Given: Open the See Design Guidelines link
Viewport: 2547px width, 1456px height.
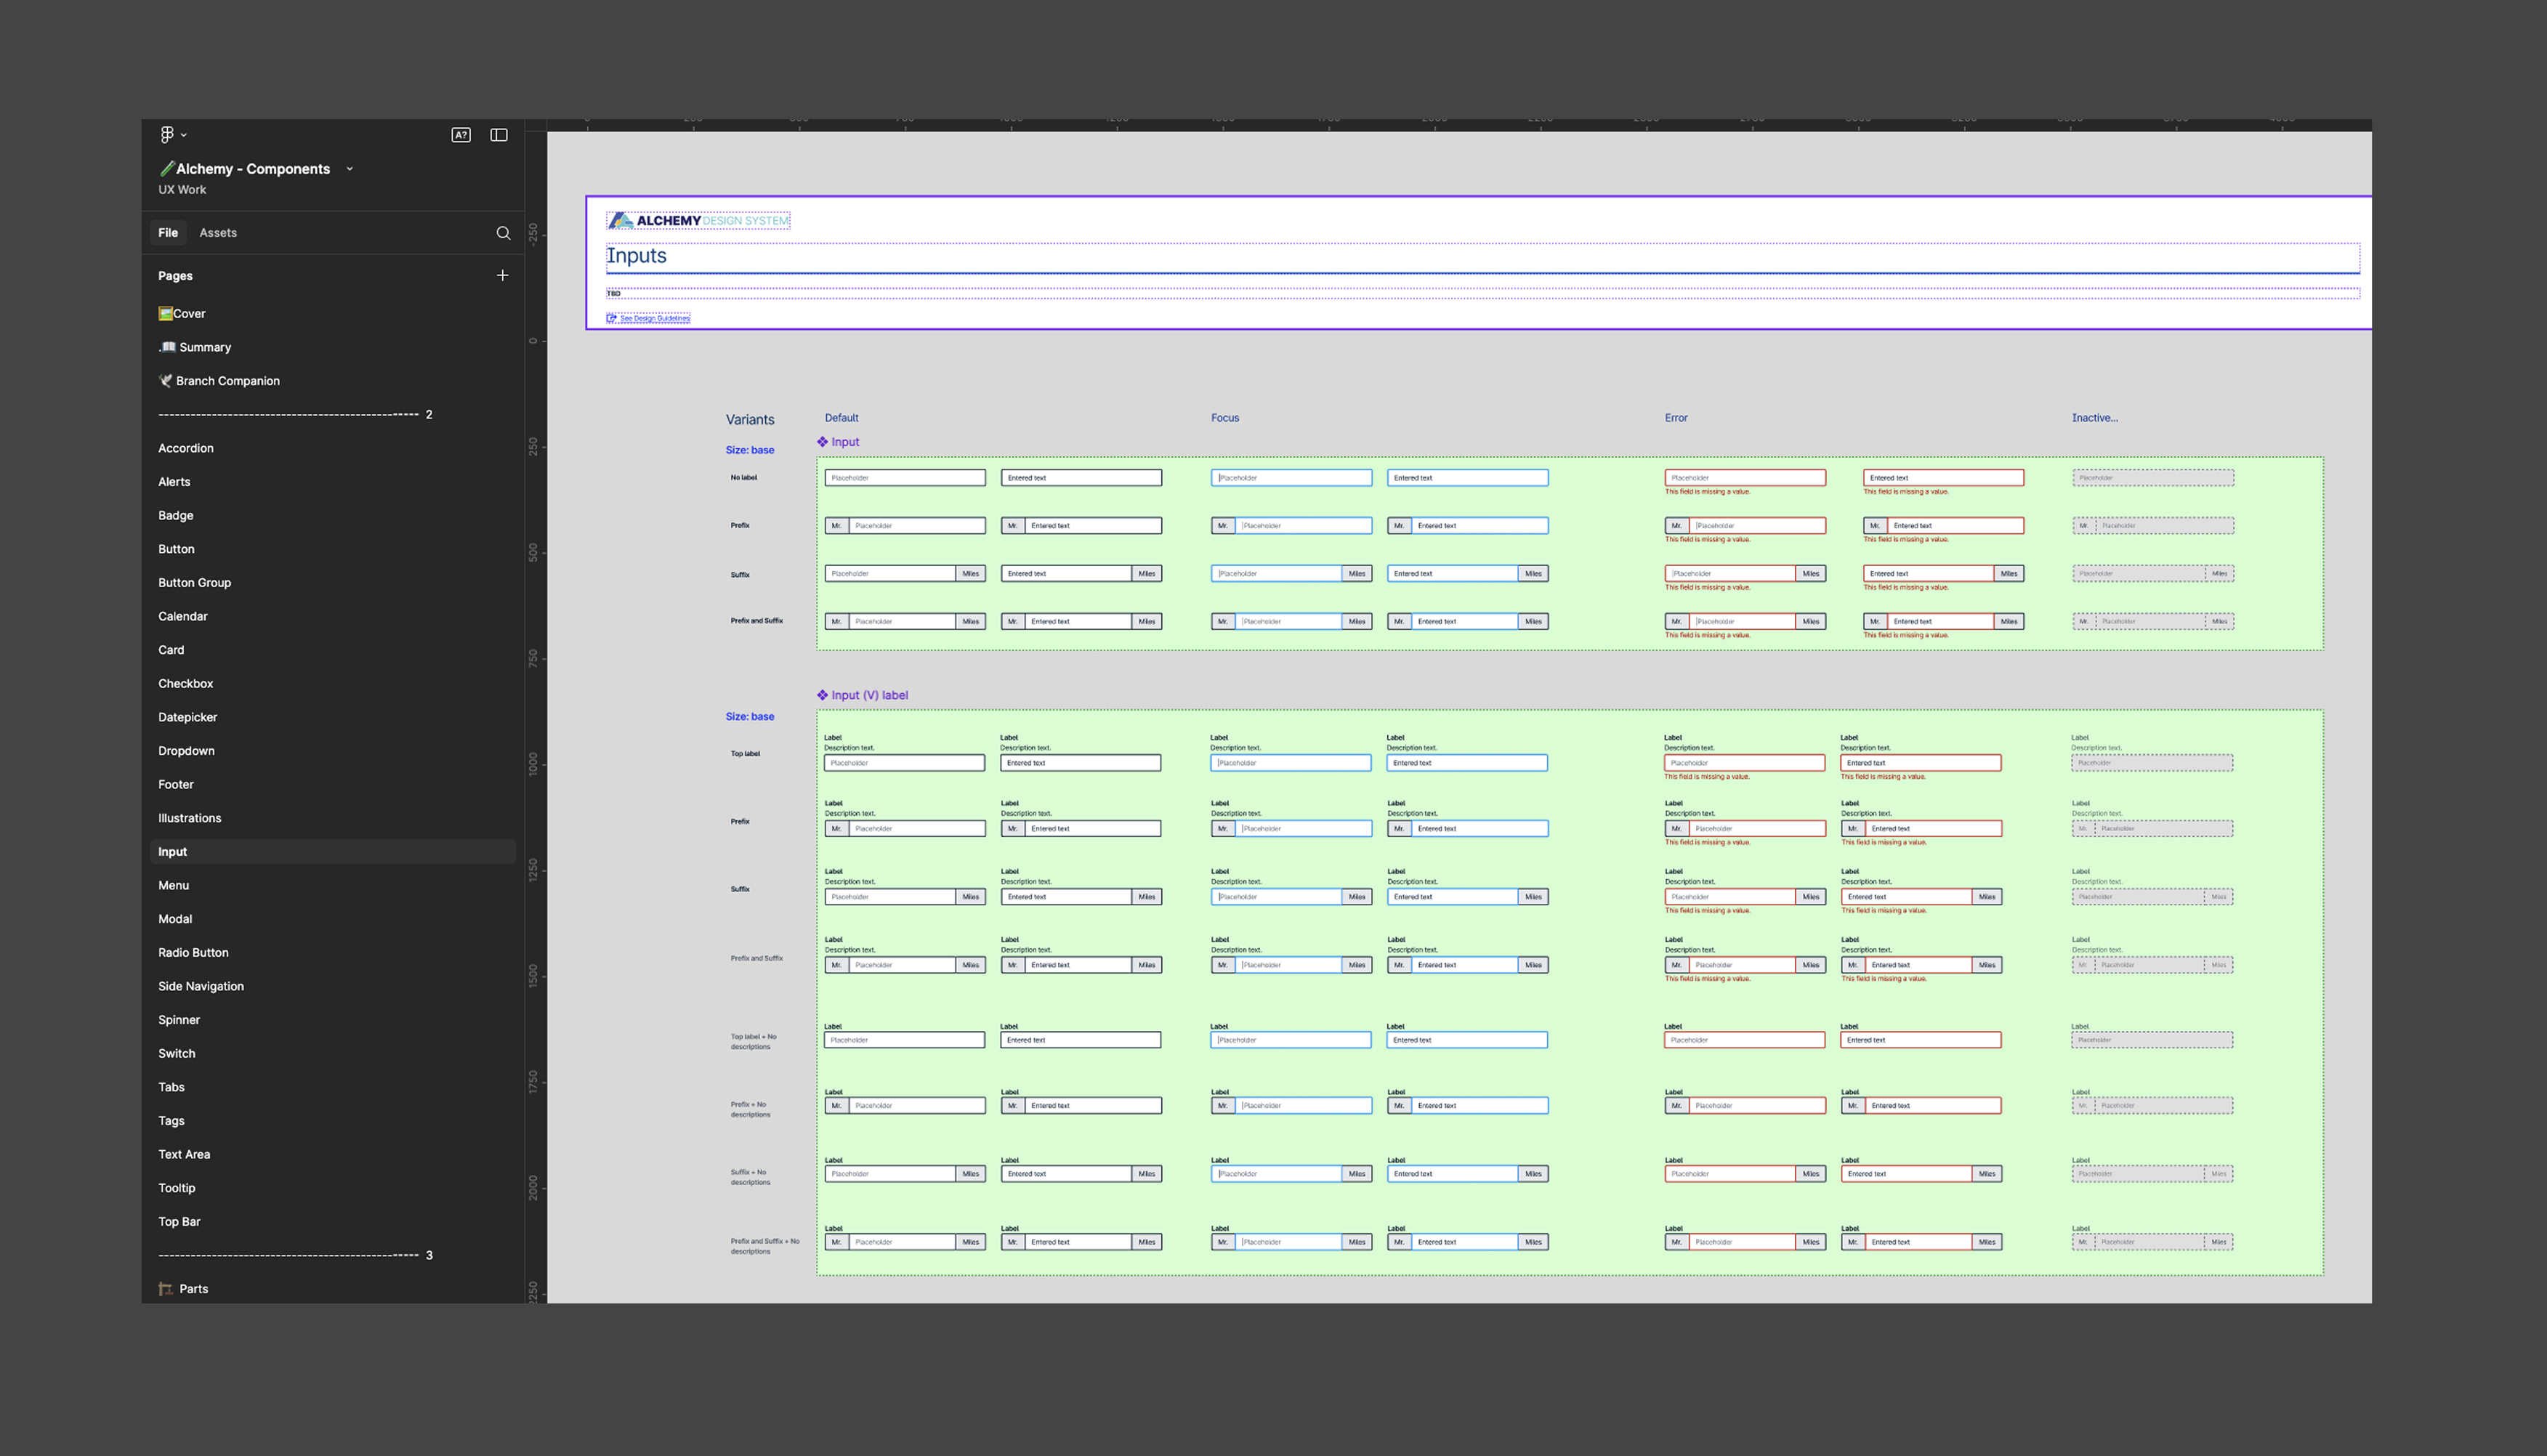Looking at the screenshot, I should [x=654, y=317].
